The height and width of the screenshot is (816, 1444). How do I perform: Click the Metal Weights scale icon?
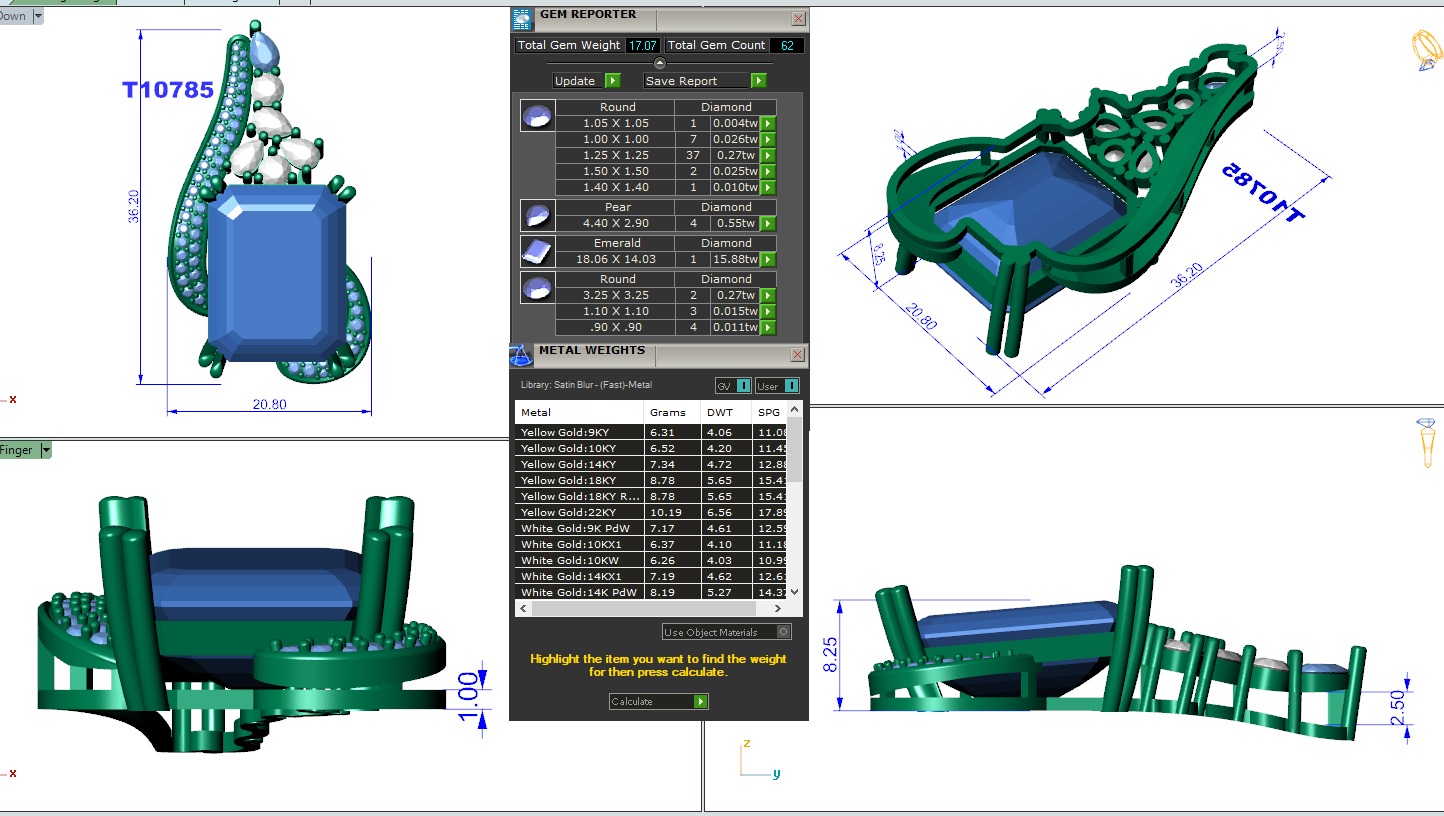tap(520, 355)
